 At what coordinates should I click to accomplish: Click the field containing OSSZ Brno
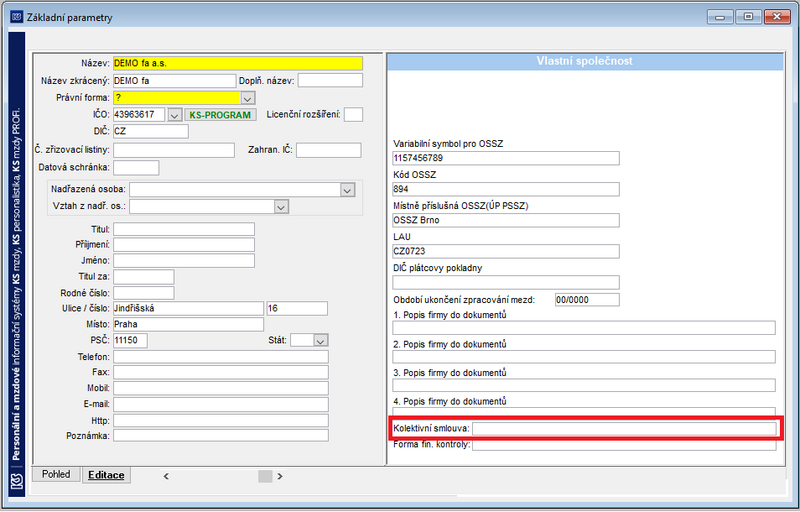click(x=506, y=220)
